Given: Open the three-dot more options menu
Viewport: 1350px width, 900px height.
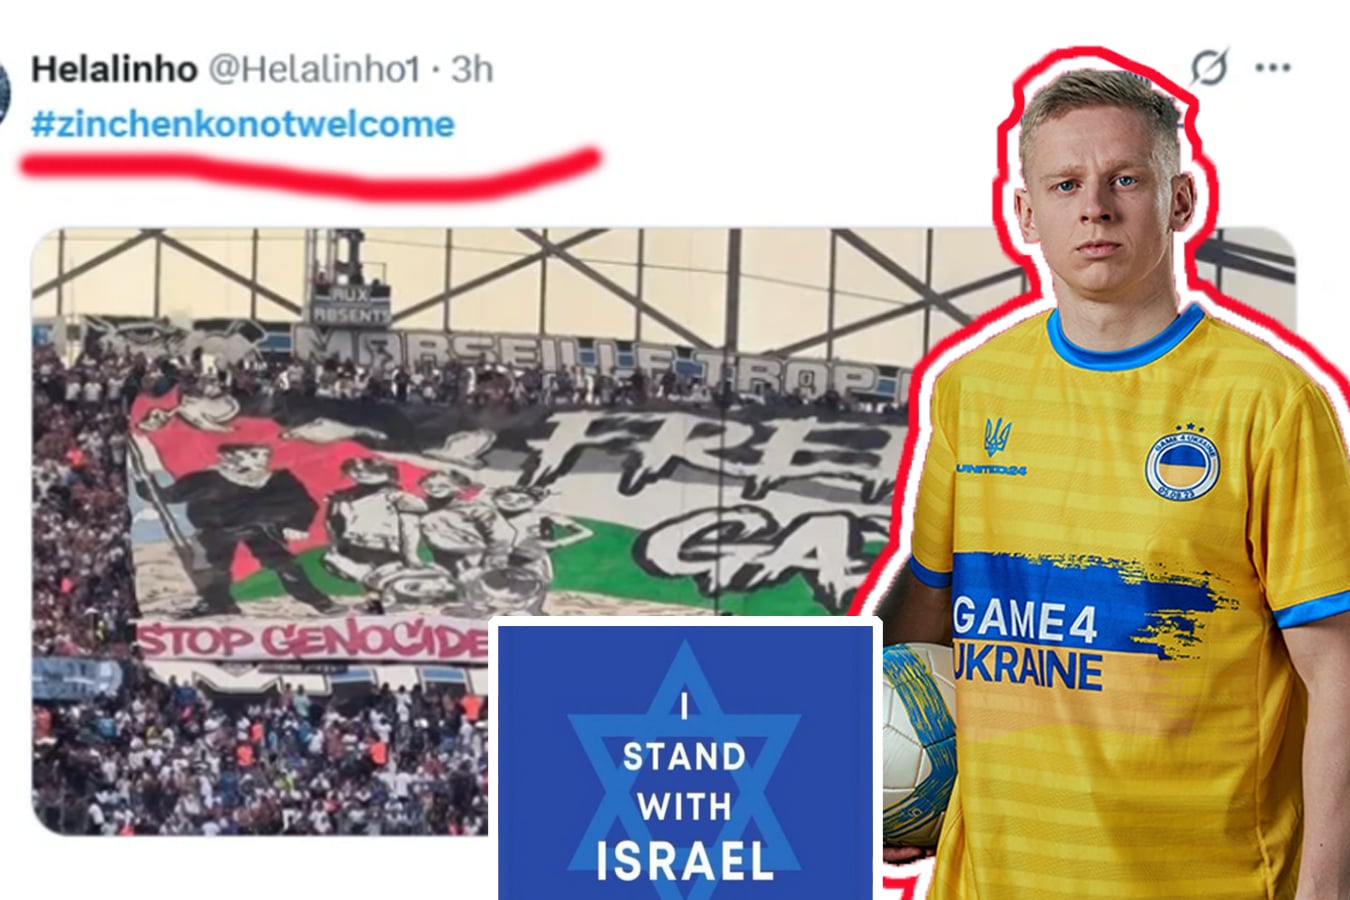Looking at the screenshot, I should [x=1273, y=68].
